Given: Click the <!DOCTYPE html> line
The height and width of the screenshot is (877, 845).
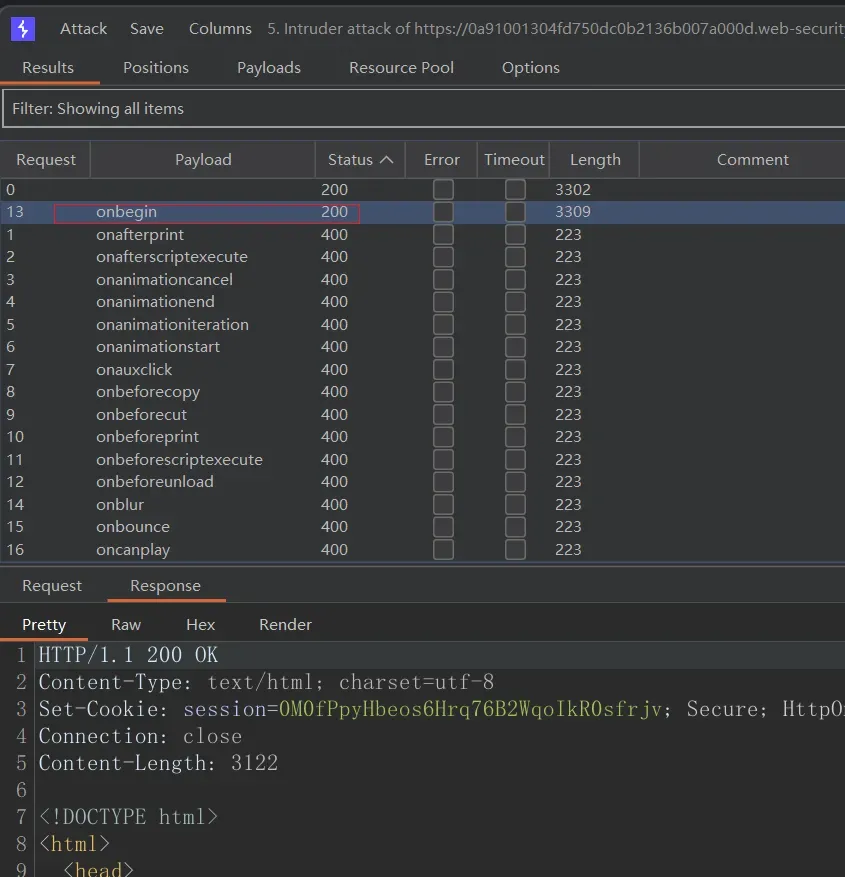Looking at the screenshot, I should click(x=128, y=817).
